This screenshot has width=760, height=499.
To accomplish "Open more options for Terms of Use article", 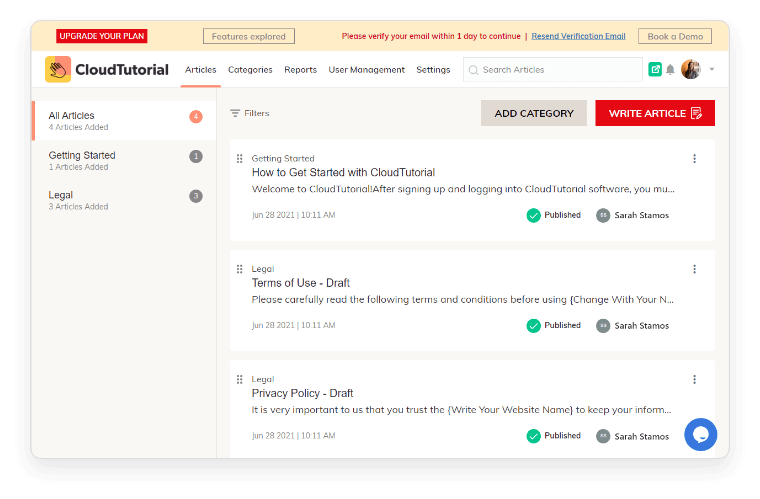I will click(694, 269).
